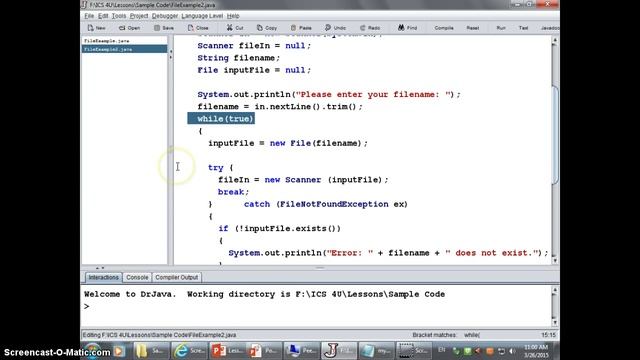
Task: Click the Copy toolbar button
Action: click(x=267, y=28)
